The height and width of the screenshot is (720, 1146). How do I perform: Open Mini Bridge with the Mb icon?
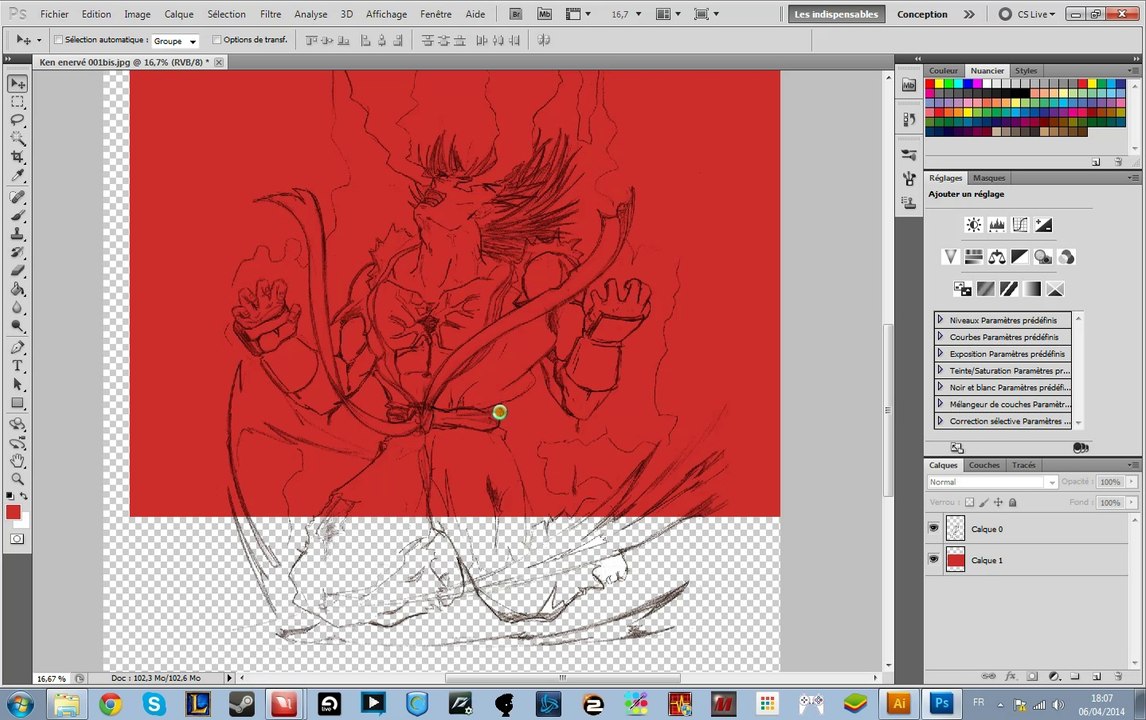coord(544,14)
